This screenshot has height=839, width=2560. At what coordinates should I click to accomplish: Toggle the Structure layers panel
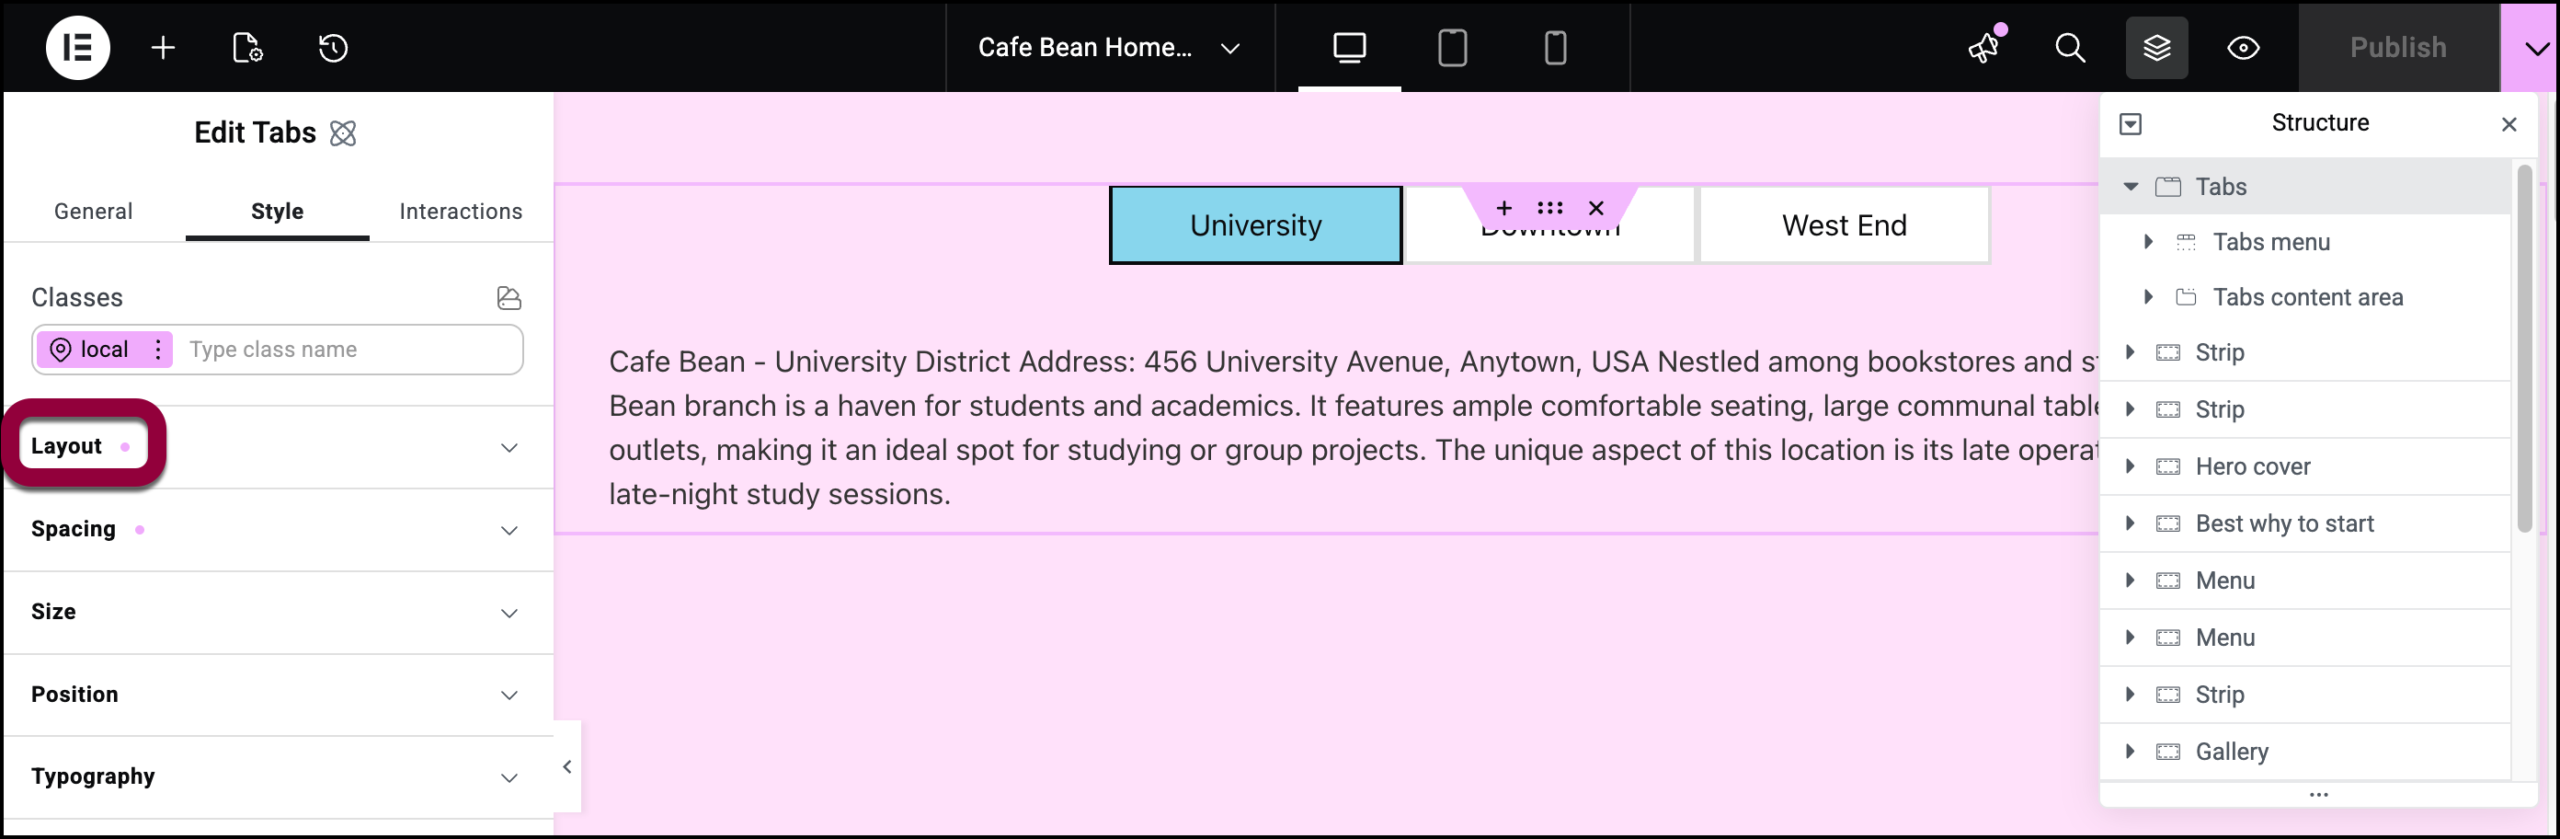click(x=2157, y=47)
